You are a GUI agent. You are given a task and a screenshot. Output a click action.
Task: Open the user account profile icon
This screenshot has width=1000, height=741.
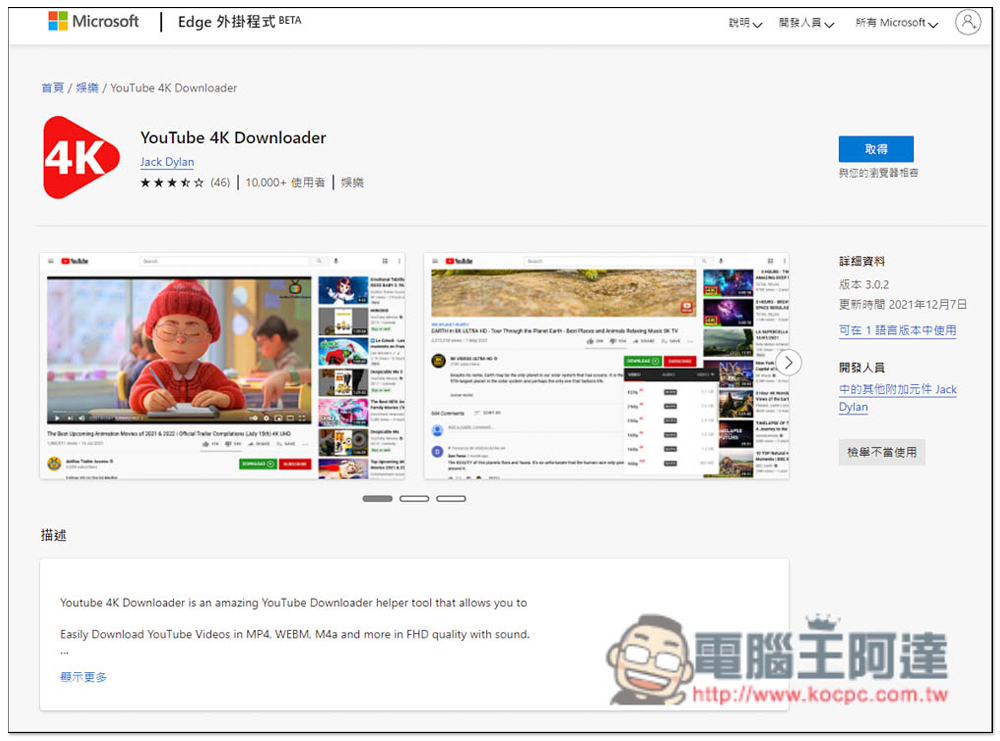tap(967, 22)
